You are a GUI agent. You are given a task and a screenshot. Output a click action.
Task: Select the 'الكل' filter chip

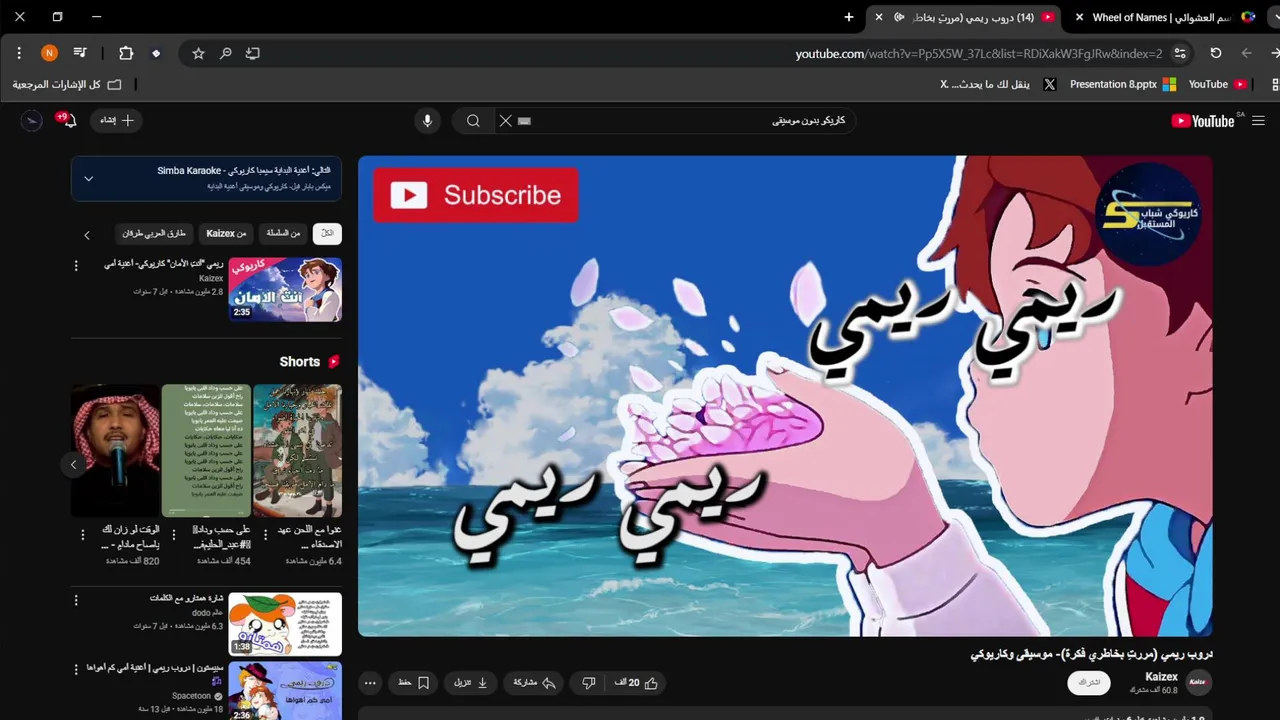pyautogui.click(x=327, y=233)
